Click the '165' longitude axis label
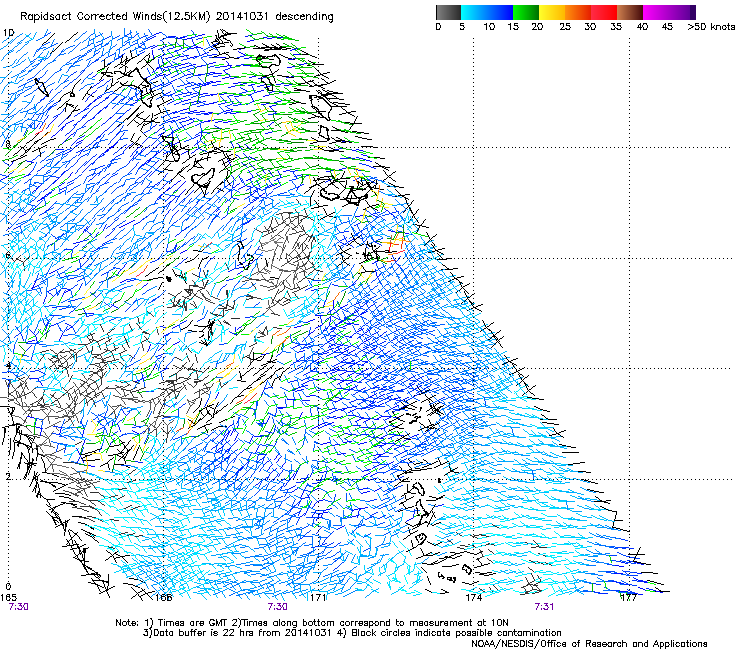This screenshot has height=650, width=740. point(8,598)
